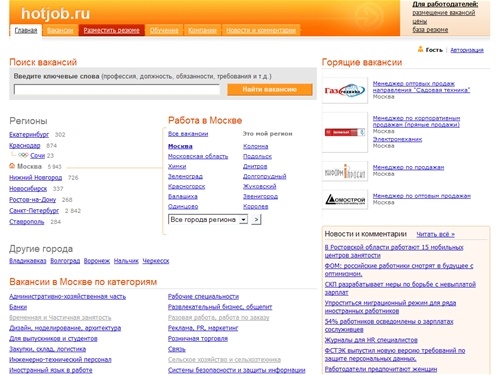Click the go arrow button next to city dropdown
The height and width of the screenshot is (375, 500).
click(x=256, y=220)
